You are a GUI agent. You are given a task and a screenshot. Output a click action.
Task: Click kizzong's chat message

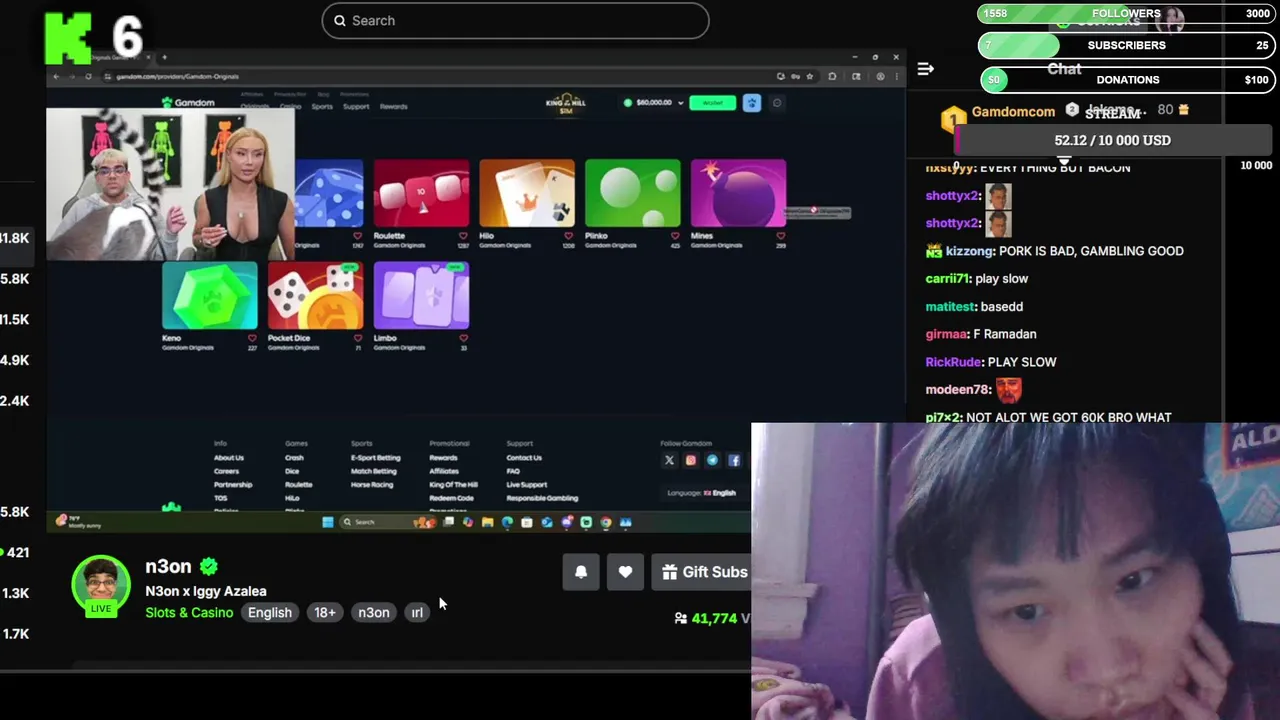(x=1055, y=251)
